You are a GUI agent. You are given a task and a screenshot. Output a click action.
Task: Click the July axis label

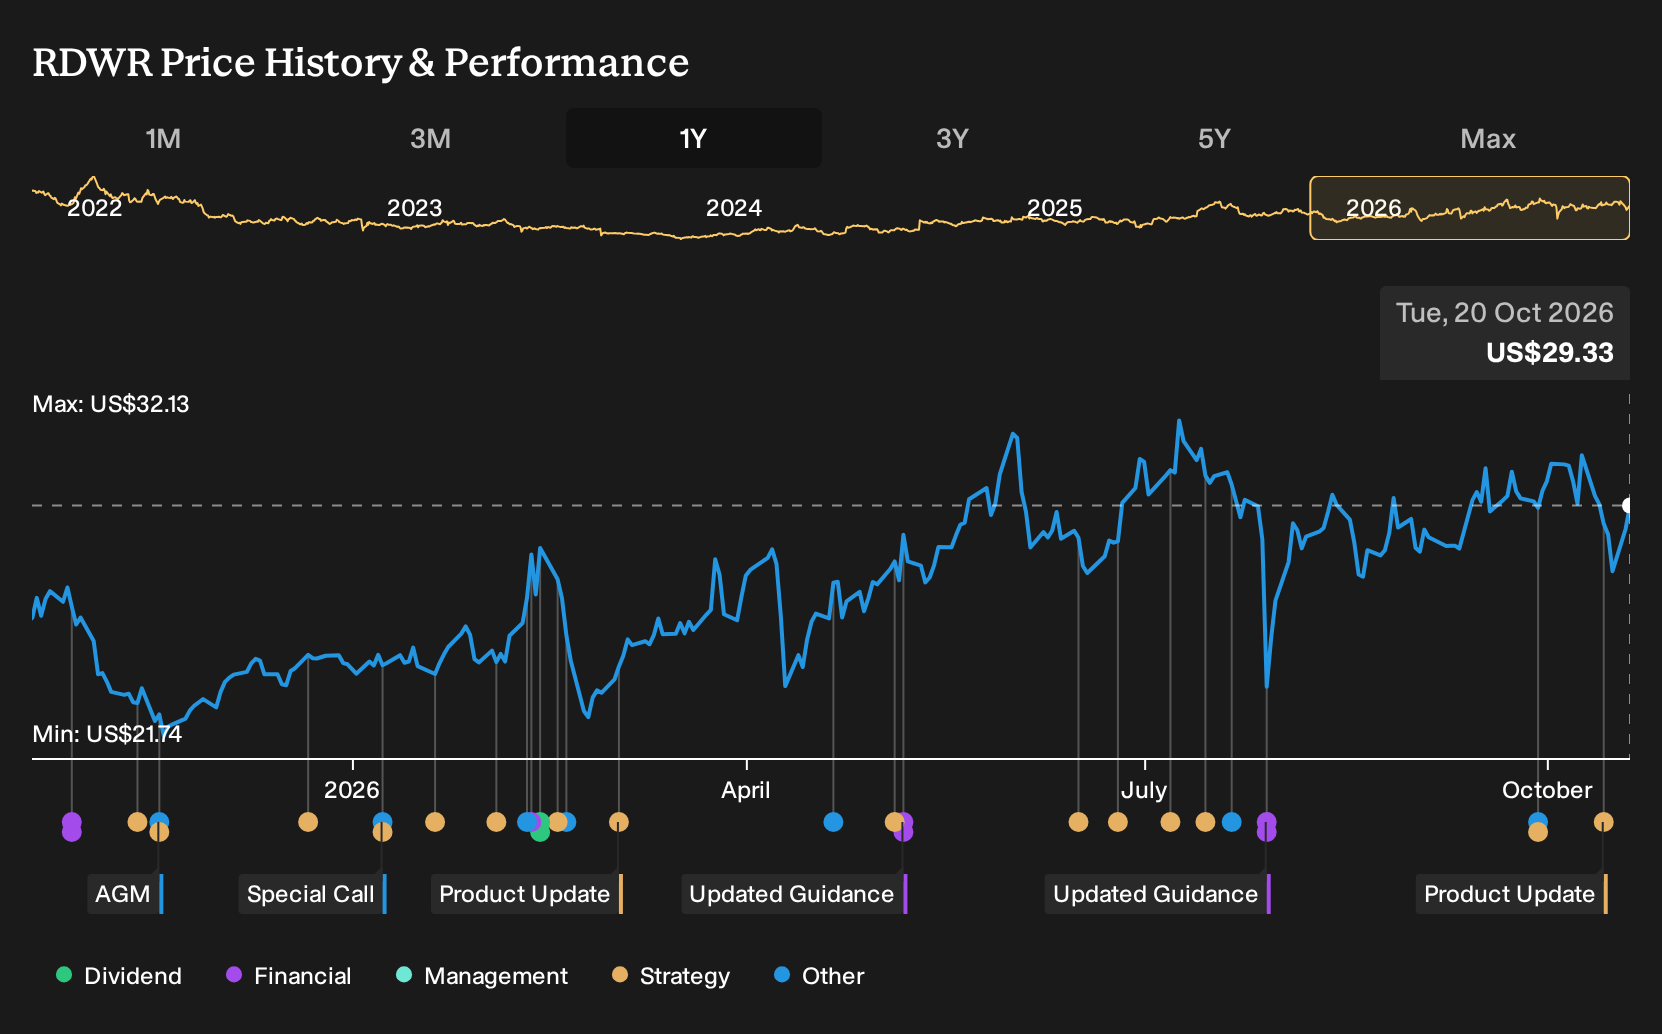point(1144,790)
